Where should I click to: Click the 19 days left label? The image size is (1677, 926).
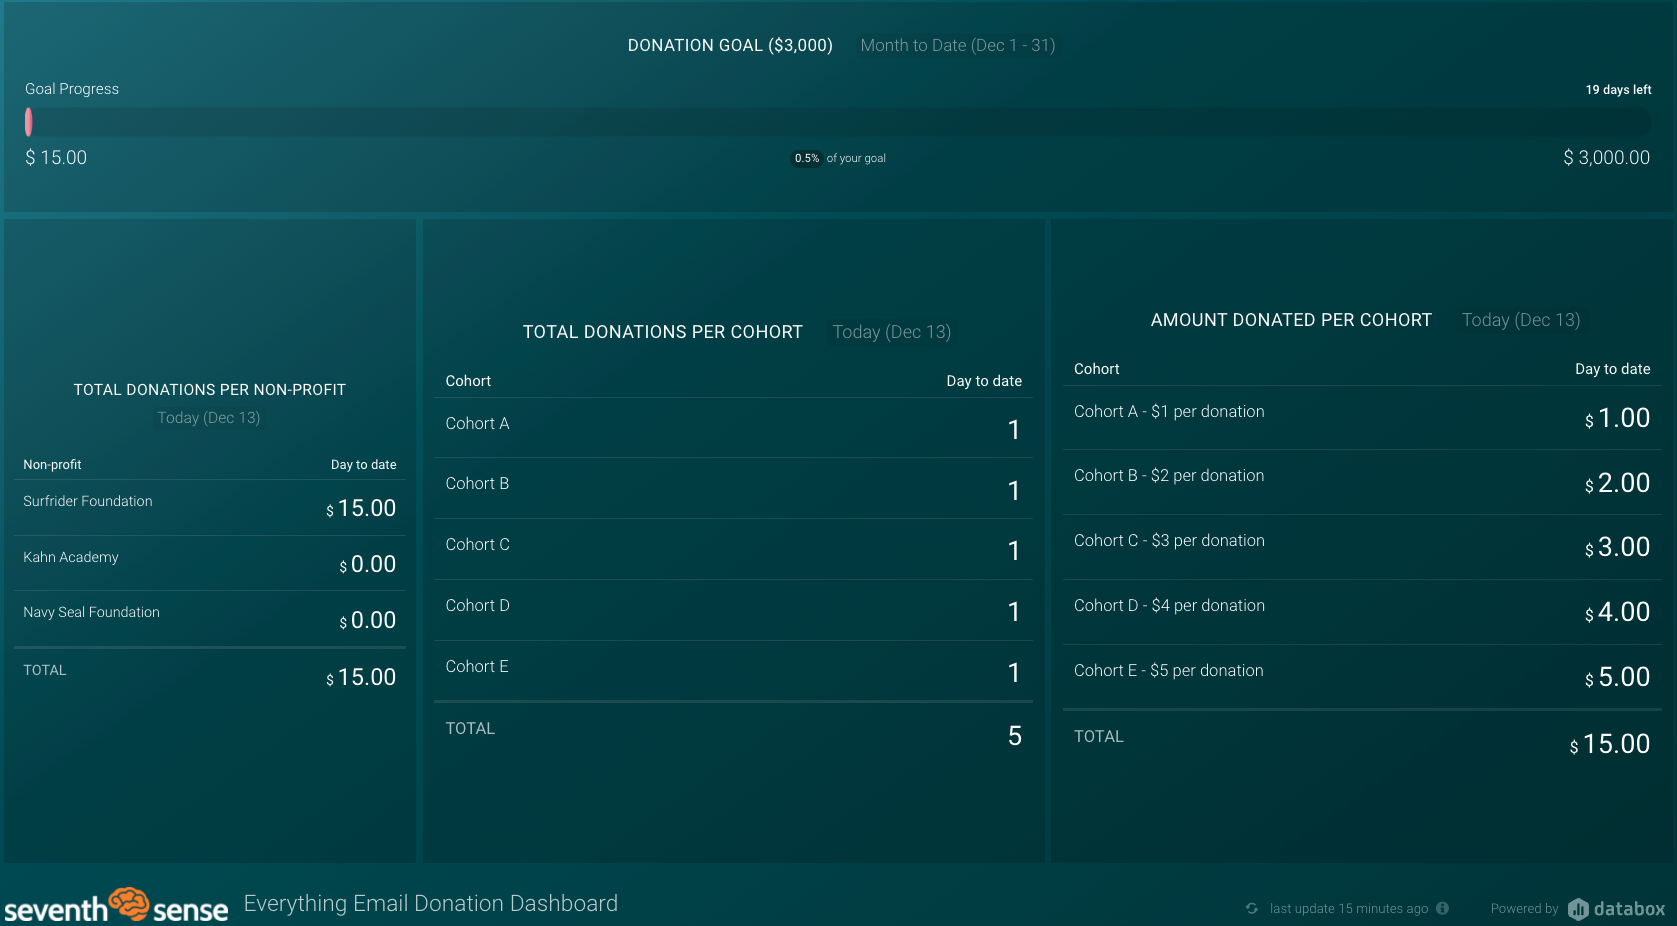click(1617, 90)
